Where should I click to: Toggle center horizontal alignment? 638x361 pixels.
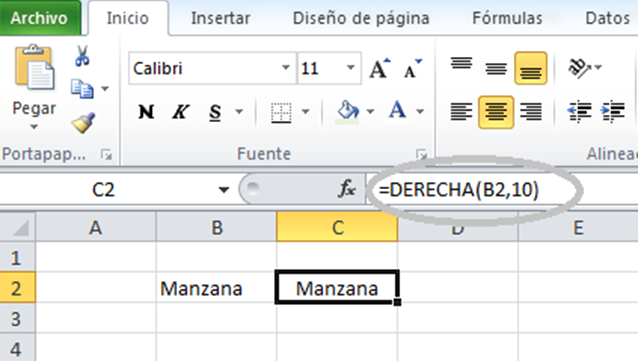click(x=496, y=112)
